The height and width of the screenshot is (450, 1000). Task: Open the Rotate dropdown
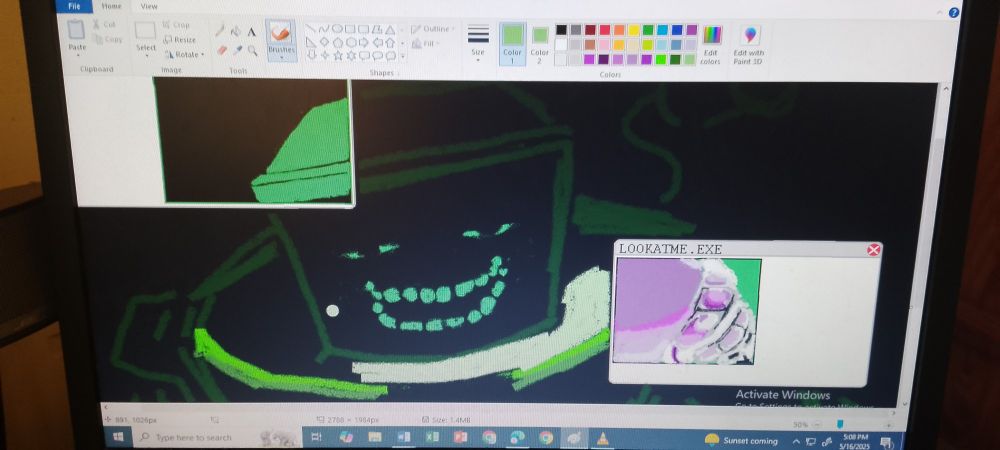coord(184,54)
